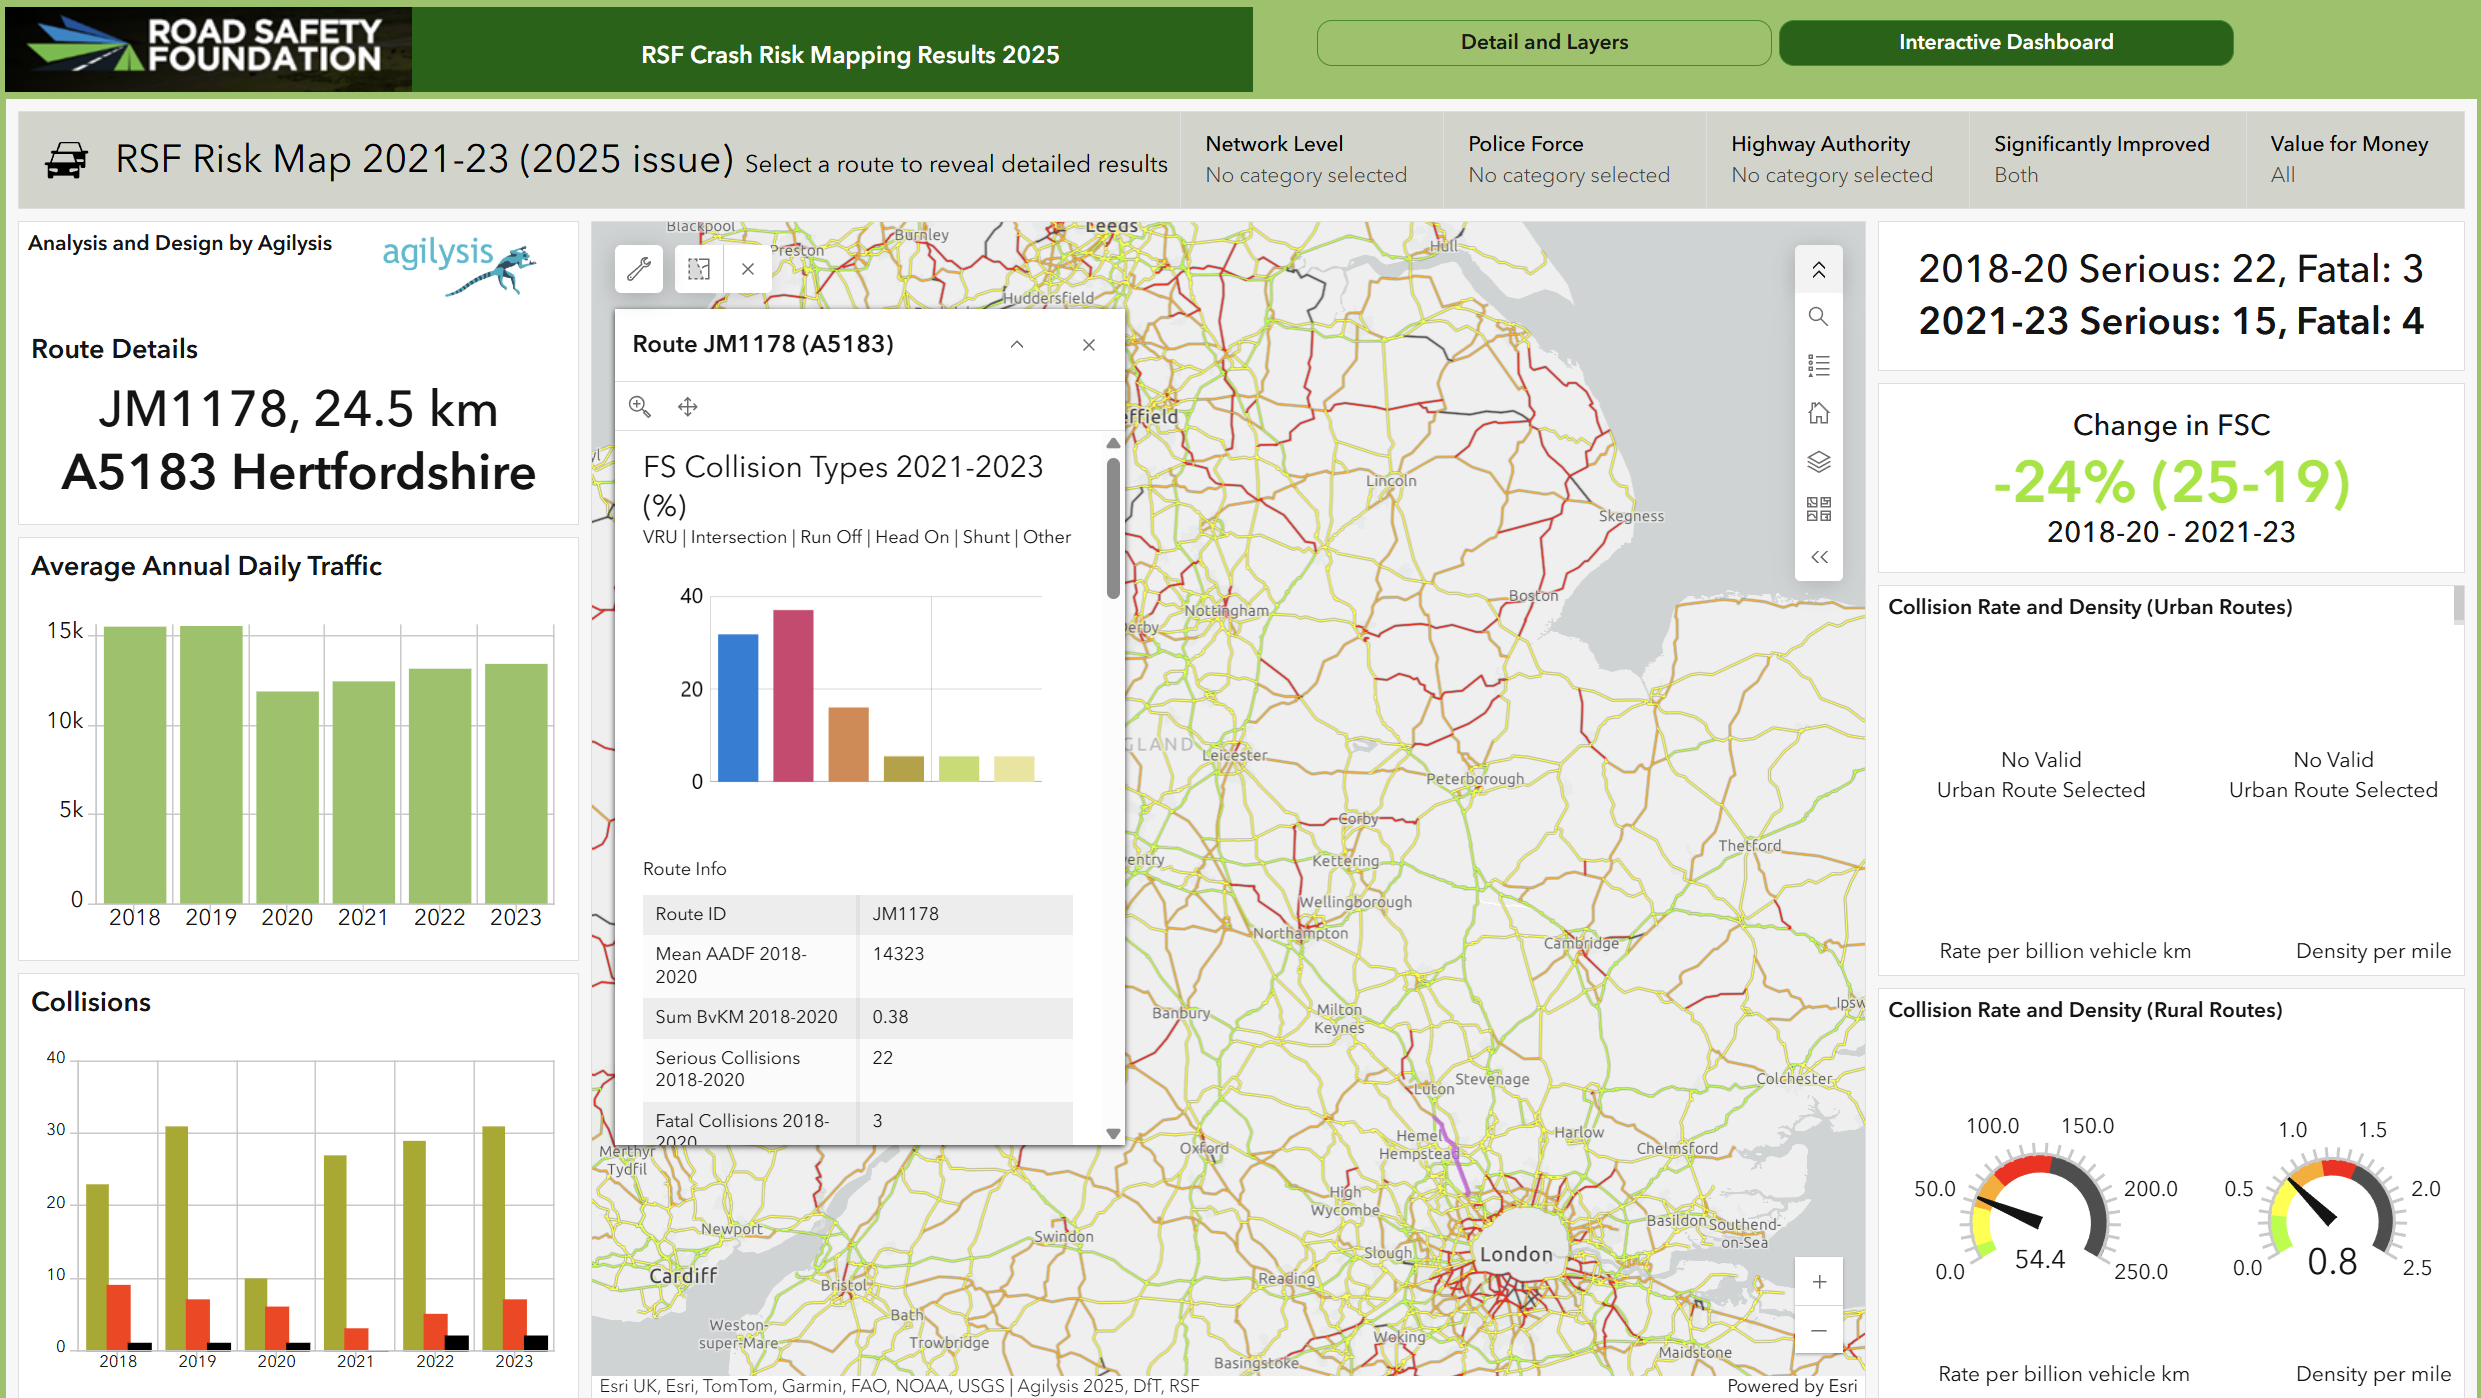
Task: Collapse Route JM1178 popup with chevron
Action: [1017, 344]
